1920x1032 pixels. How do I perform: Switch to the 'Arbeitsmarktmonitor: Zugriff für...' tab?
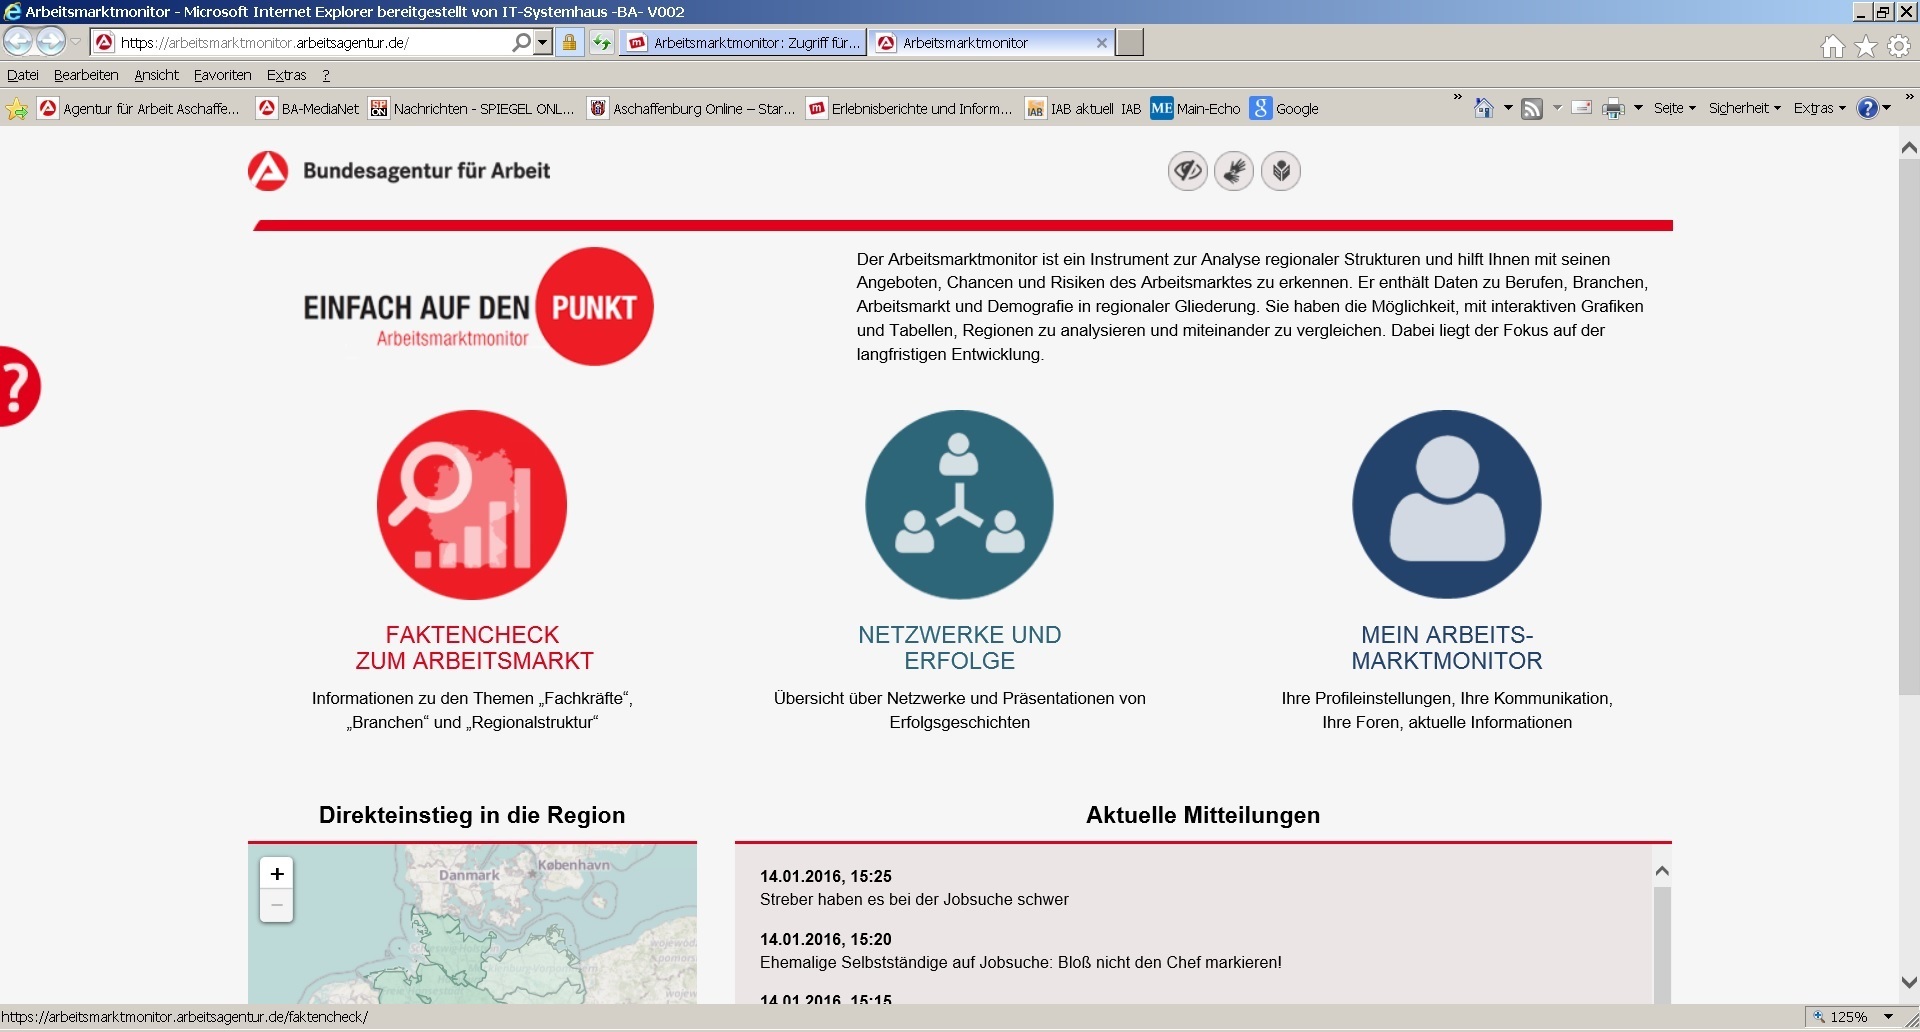pos(742,43)
